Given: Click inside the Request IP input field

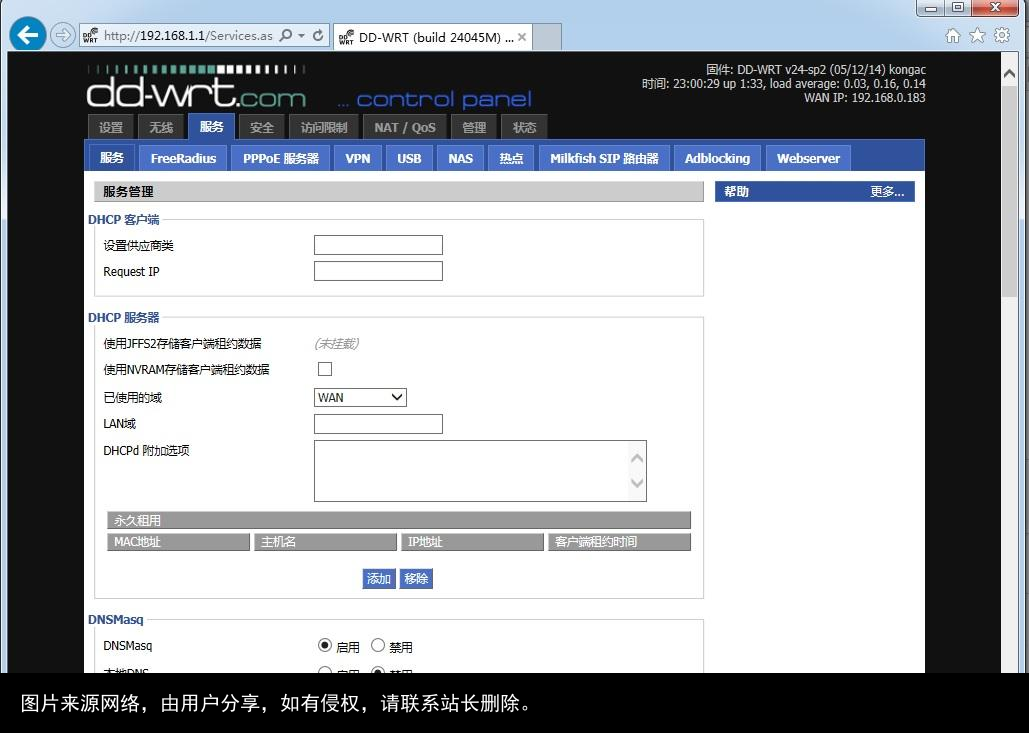Looking at the screenshot, I should (378, 270).
